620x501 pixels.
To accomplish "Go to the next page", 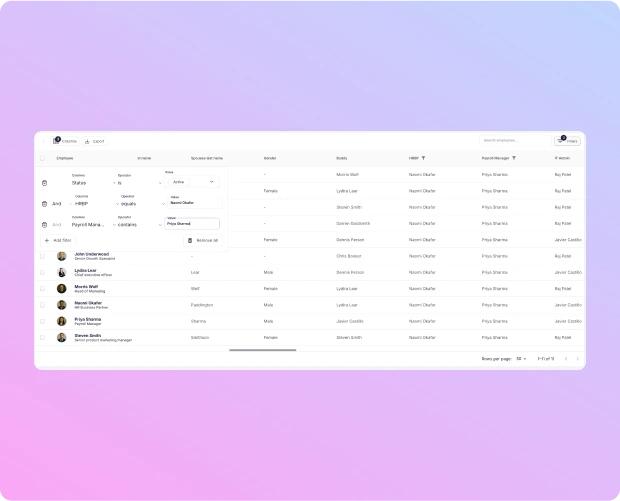I will point(578,358).
